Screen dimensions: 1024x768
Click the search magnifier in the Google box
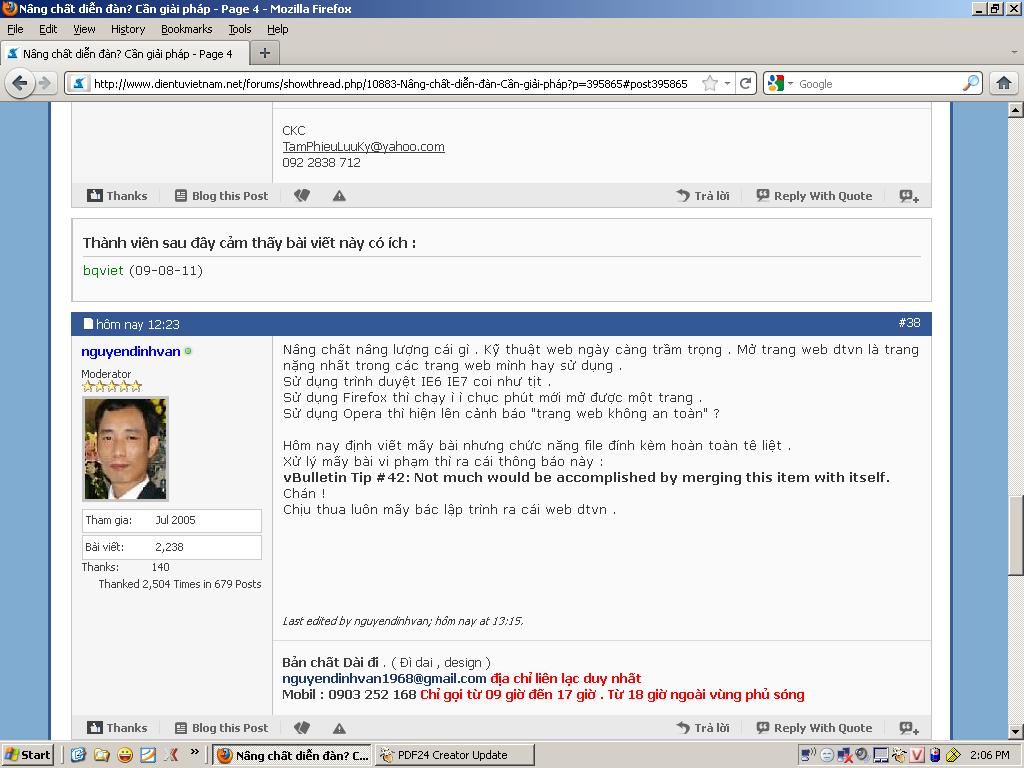[971, 84]
